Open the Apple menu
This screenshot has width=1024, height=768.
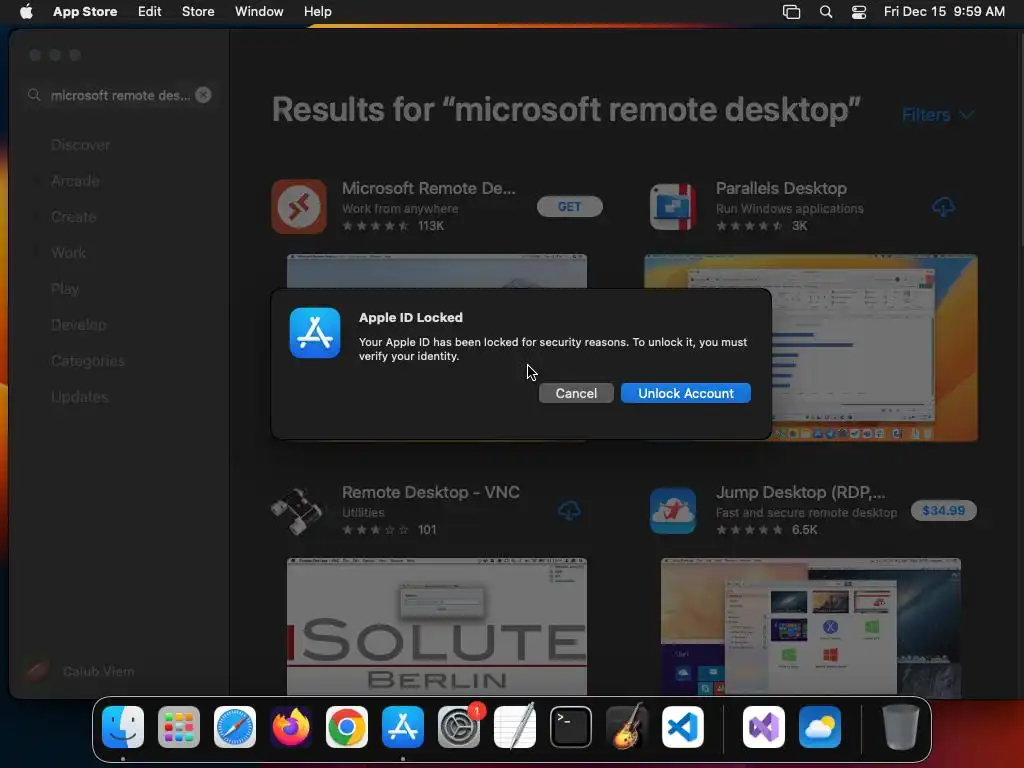26,11
